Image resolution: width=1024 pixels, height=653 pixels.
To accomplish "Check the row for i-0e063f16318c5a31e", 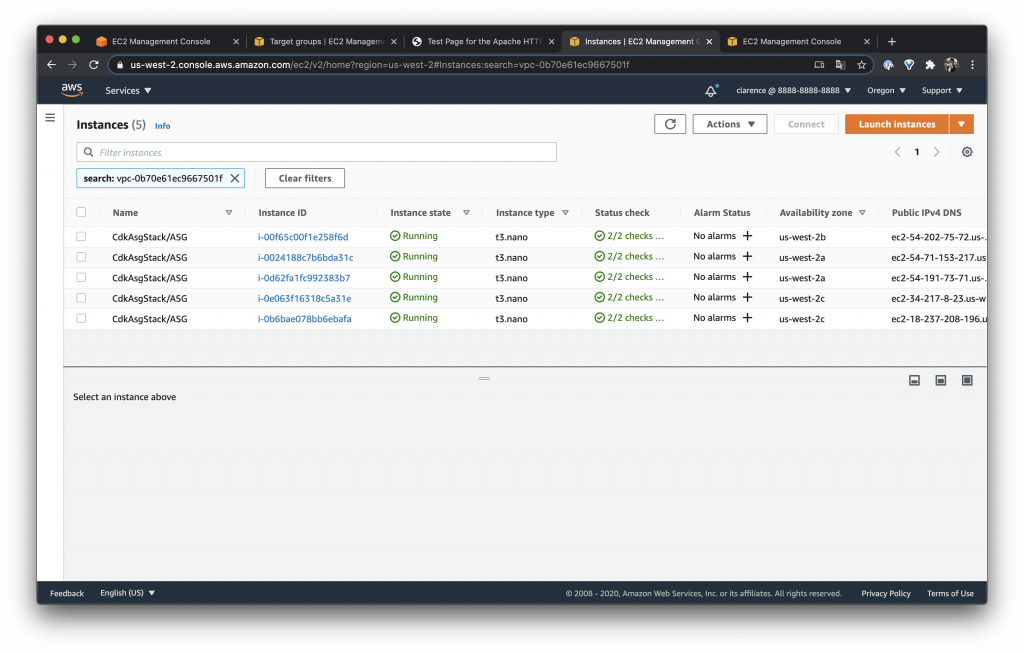I will [81, 298].
